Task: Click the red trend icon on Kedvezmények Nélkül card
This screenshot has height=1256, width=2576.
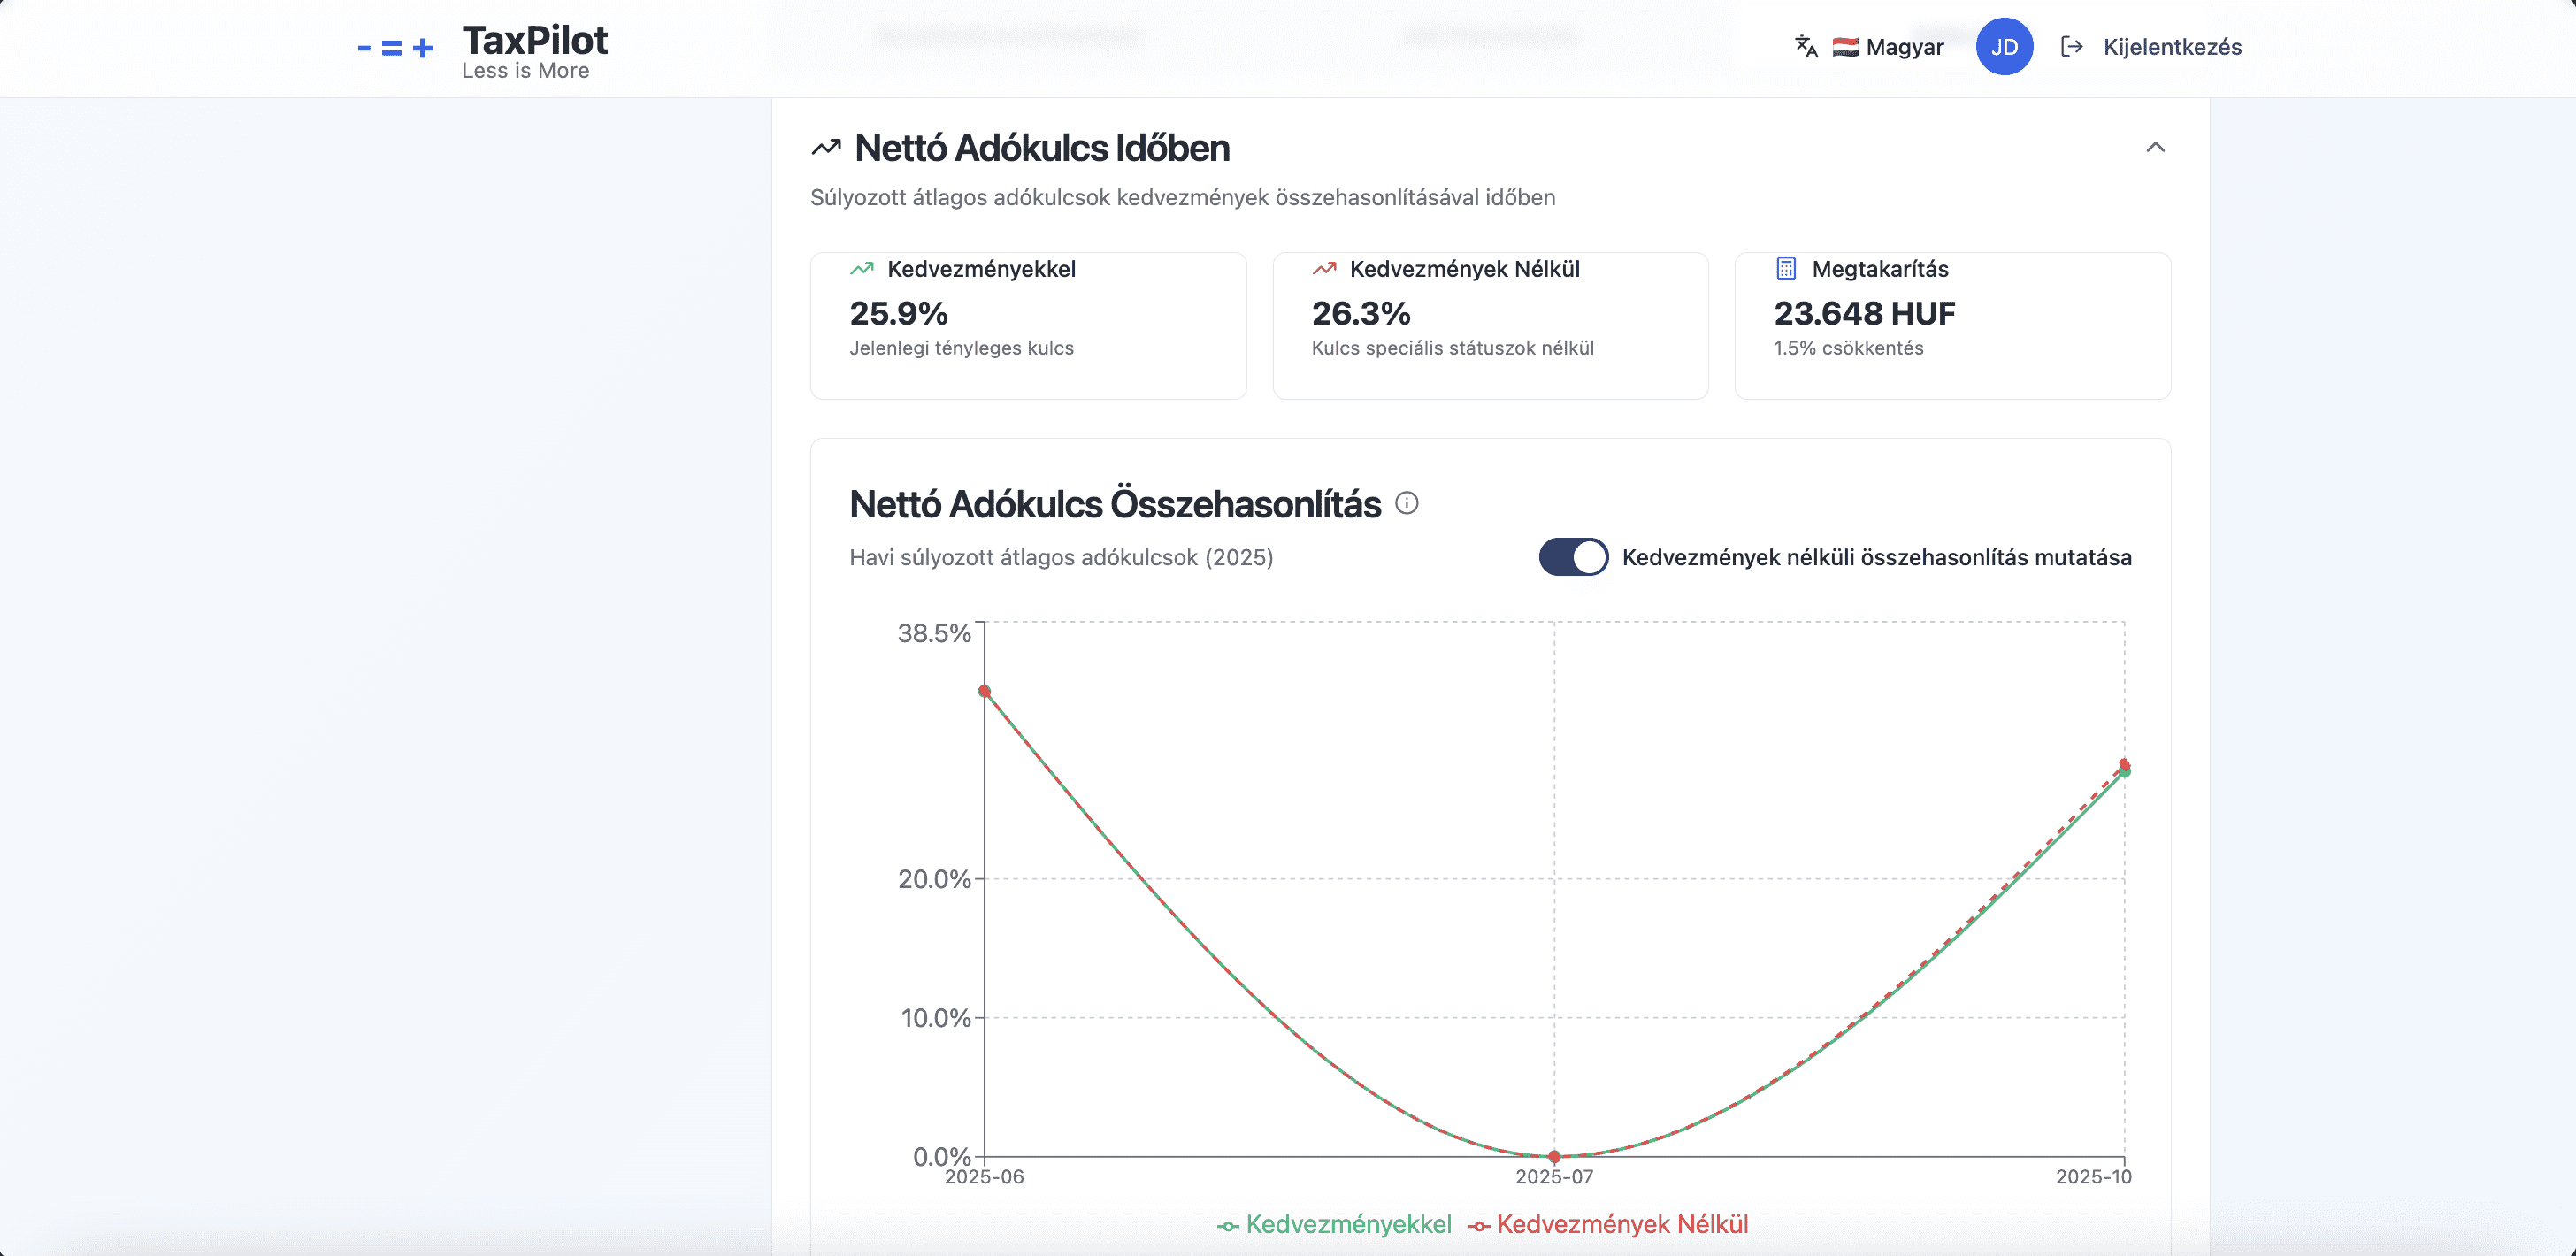Action: (1324, 269)
